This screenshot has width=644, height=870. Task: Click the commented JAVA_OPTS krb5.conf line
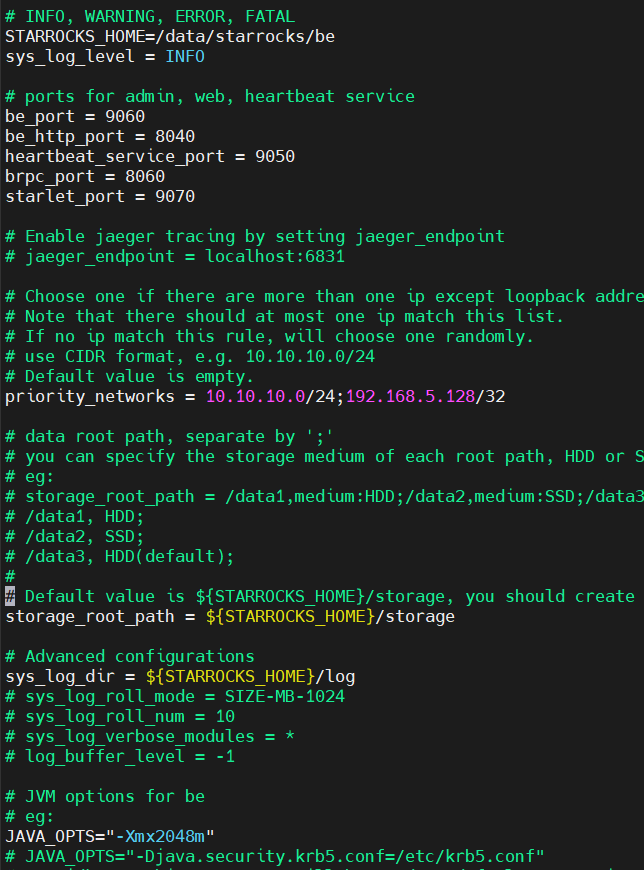(275, 856)
